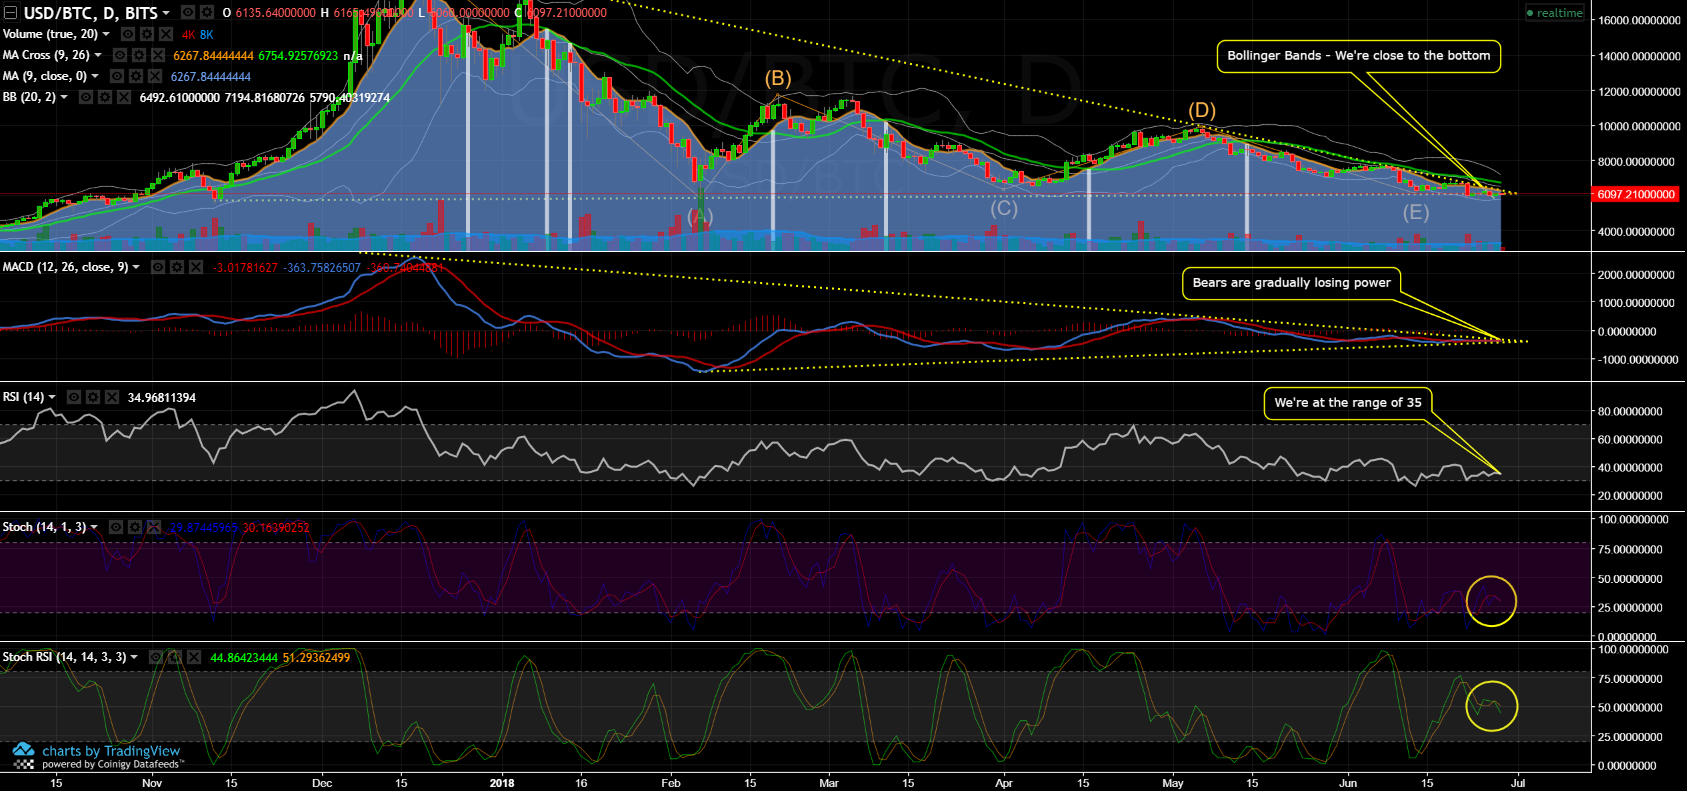Hide the Stoch indicator via eye icon
Viewport: 1687px width, 791px height.
[x=116, y=527]
